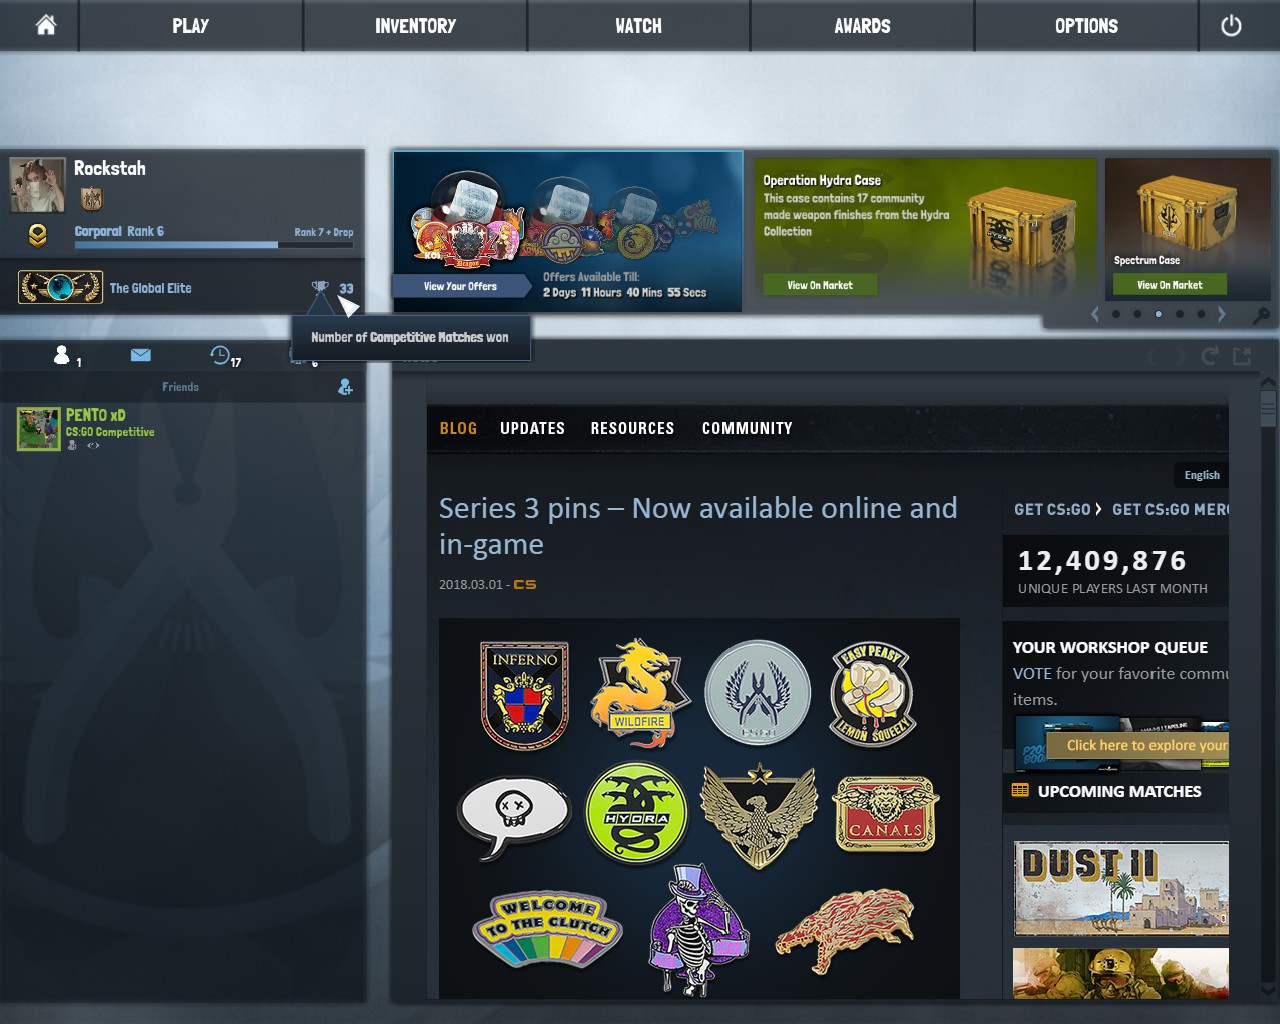
Task: Click the View Your Offers button
Action: coord(460,286)
